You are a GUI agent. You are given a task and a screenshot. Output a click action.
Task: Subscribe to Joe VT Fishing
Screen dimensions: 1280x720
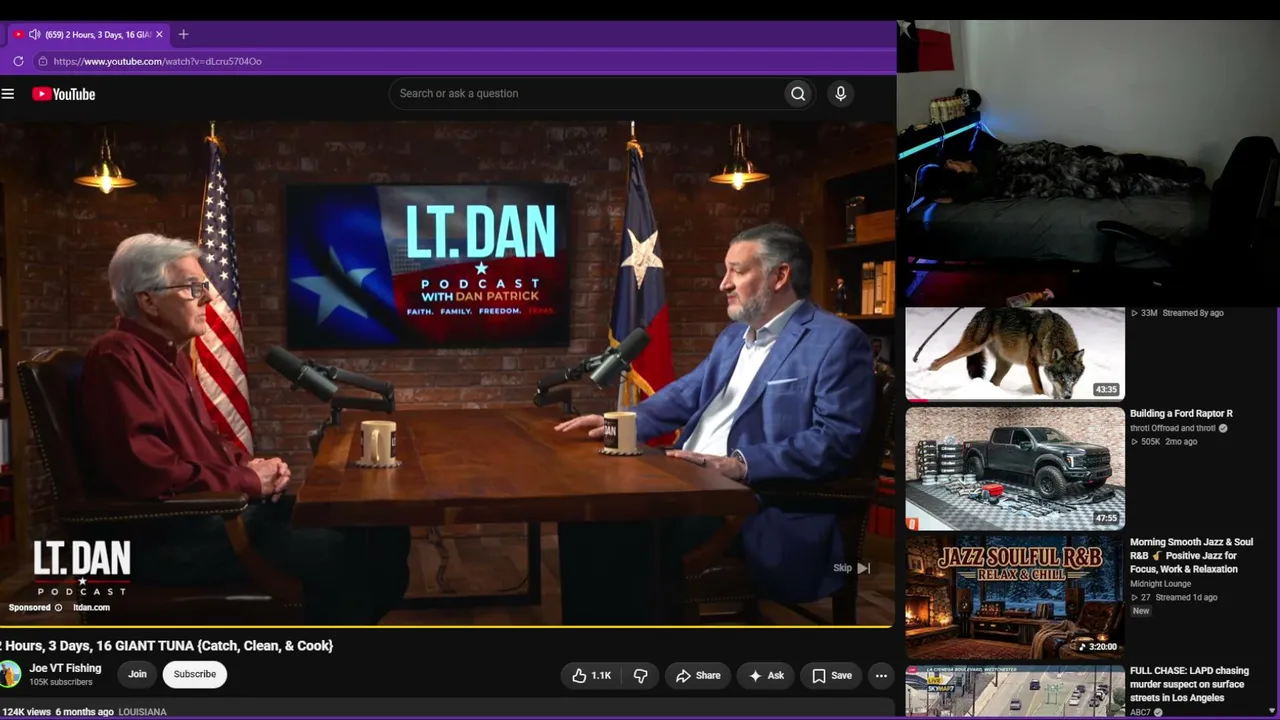[194, 674]
